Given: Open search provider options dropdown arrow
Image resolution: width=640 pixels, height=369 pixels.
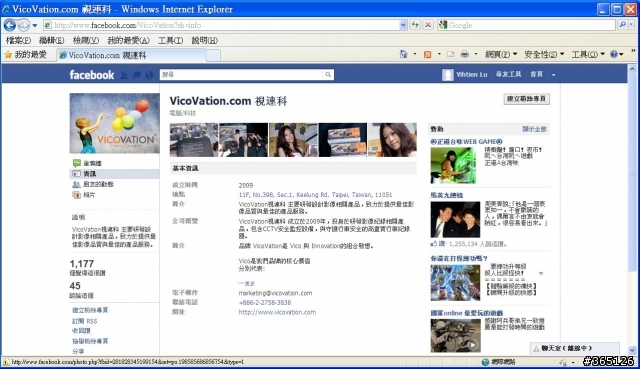Looking at the screenshot, I should point(631,25).
